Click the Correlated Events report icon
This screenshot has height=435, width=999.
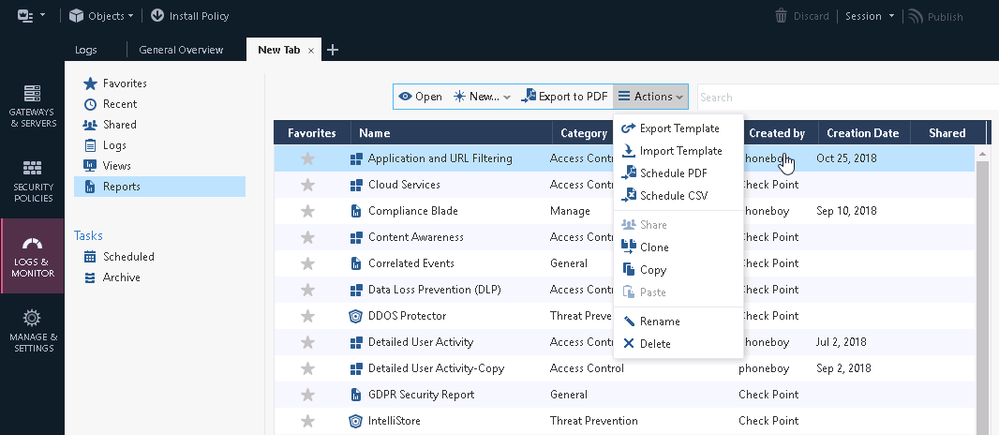coord(356,263)
